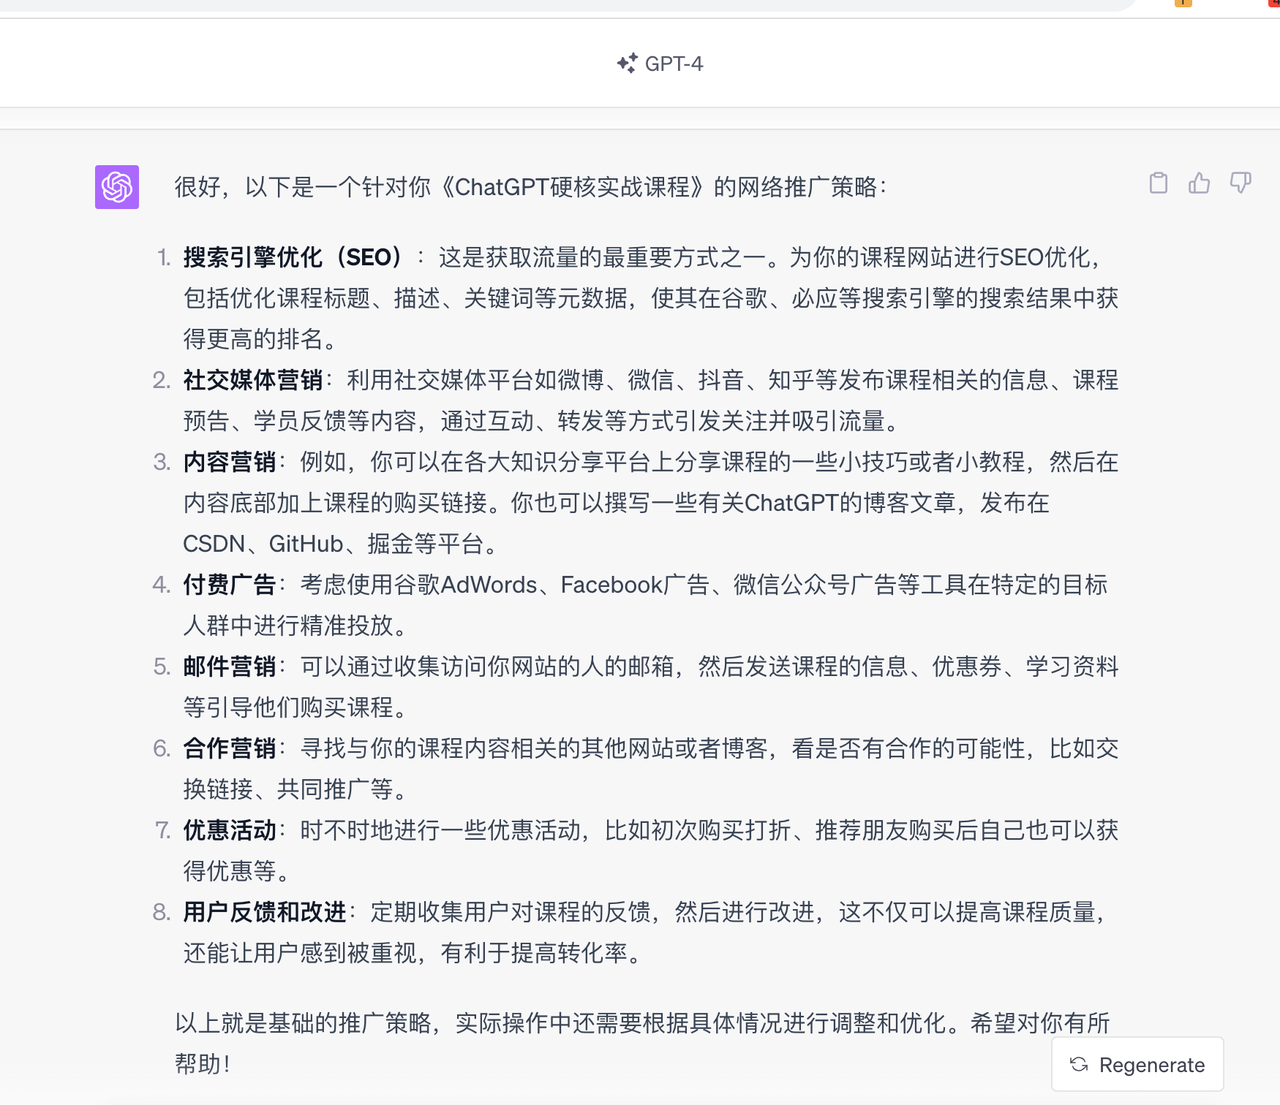This screenshot has width=1280, height=1105.
Task: Select the 付费广告 list item text
Action: click(x=229, y=584)
